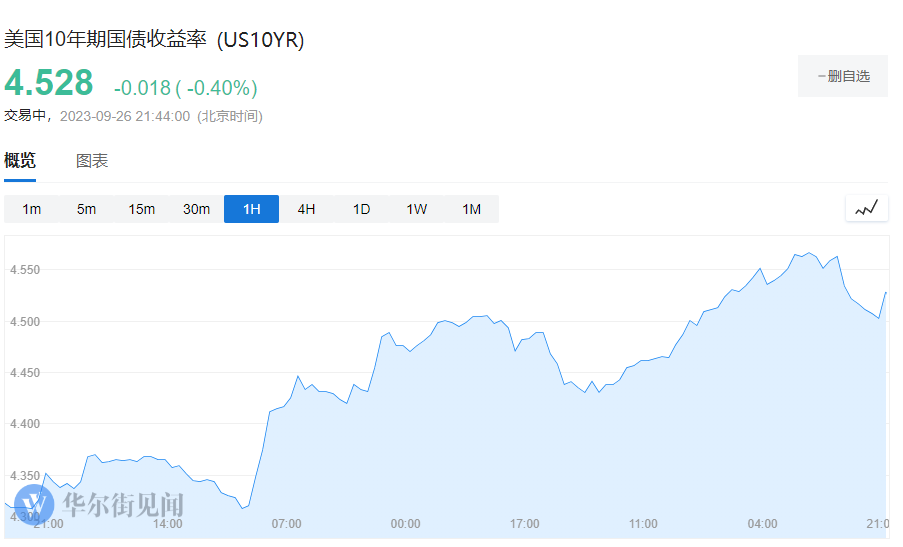Select the 5m timeframe
Image resolution: width=903 pixels, height=547 pixels.
click(87, 209)
